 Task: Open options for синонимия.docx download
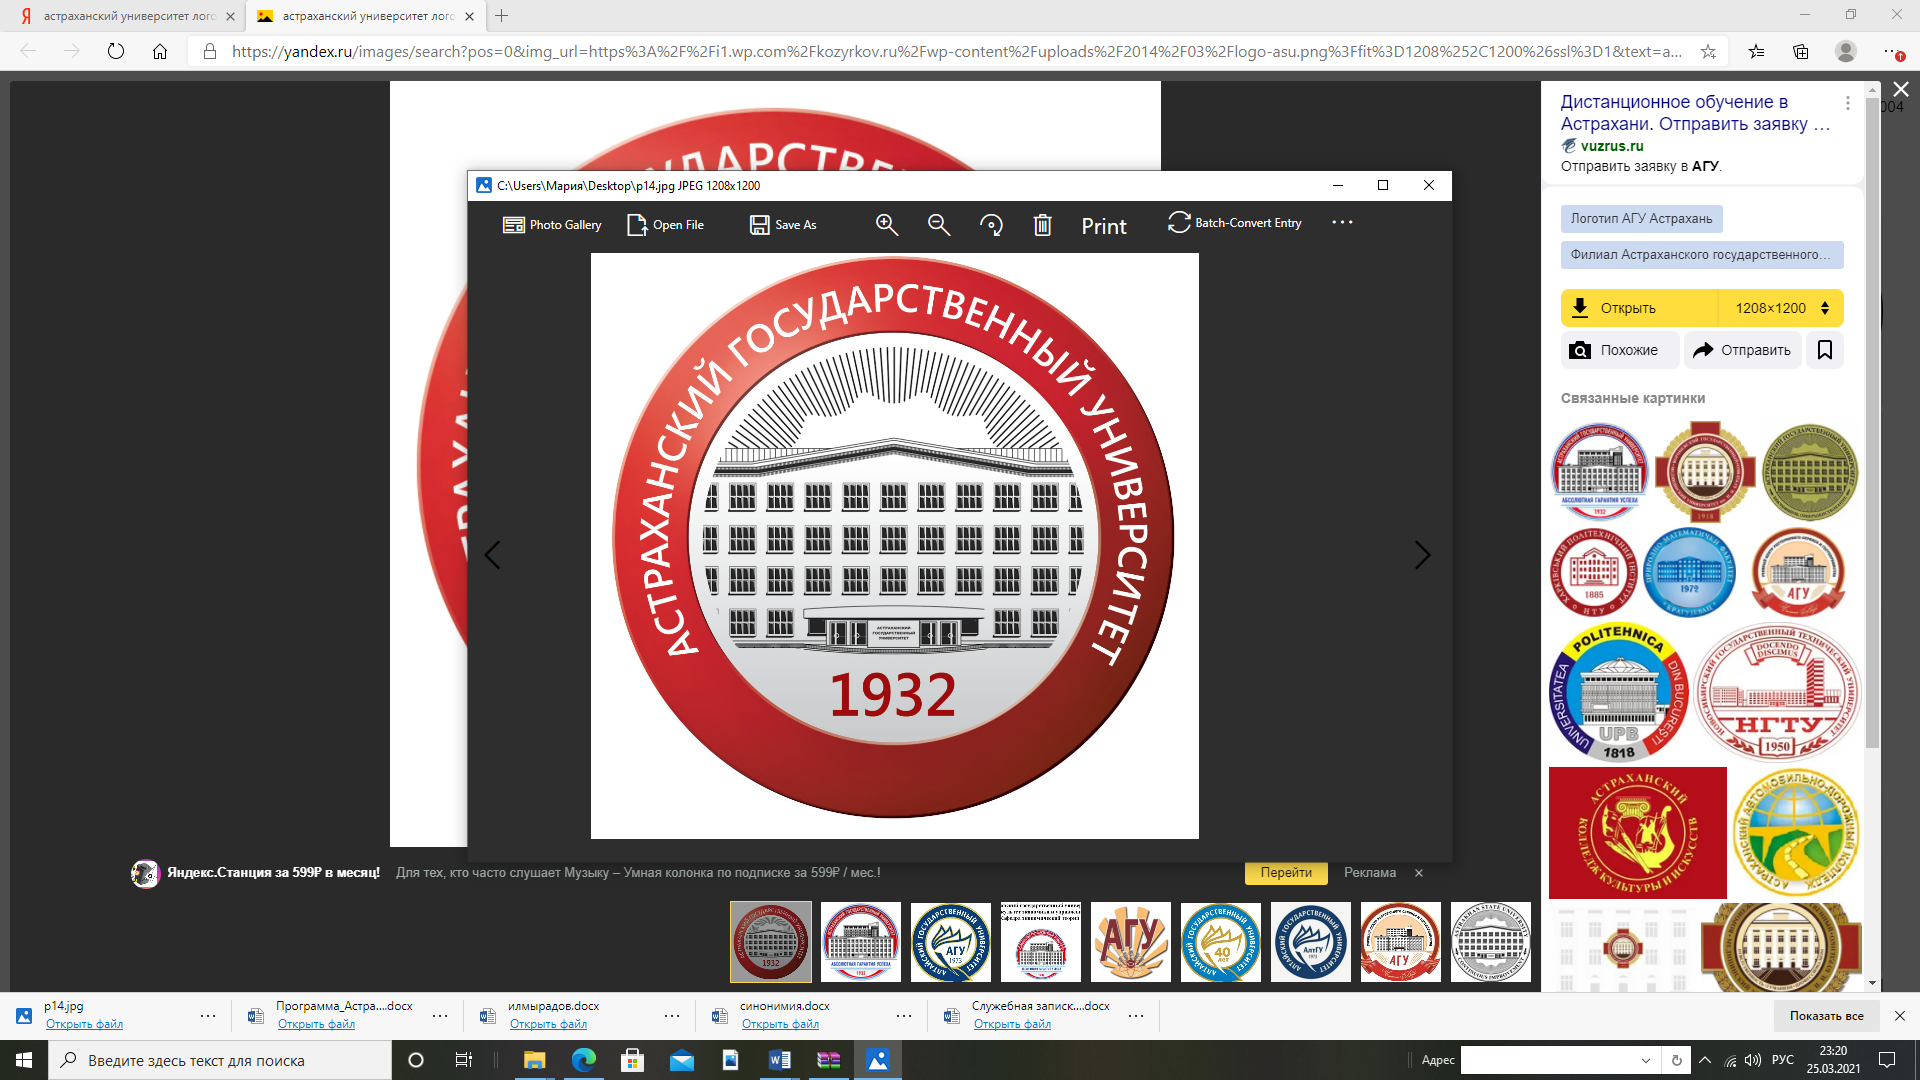pos(904,1016)
